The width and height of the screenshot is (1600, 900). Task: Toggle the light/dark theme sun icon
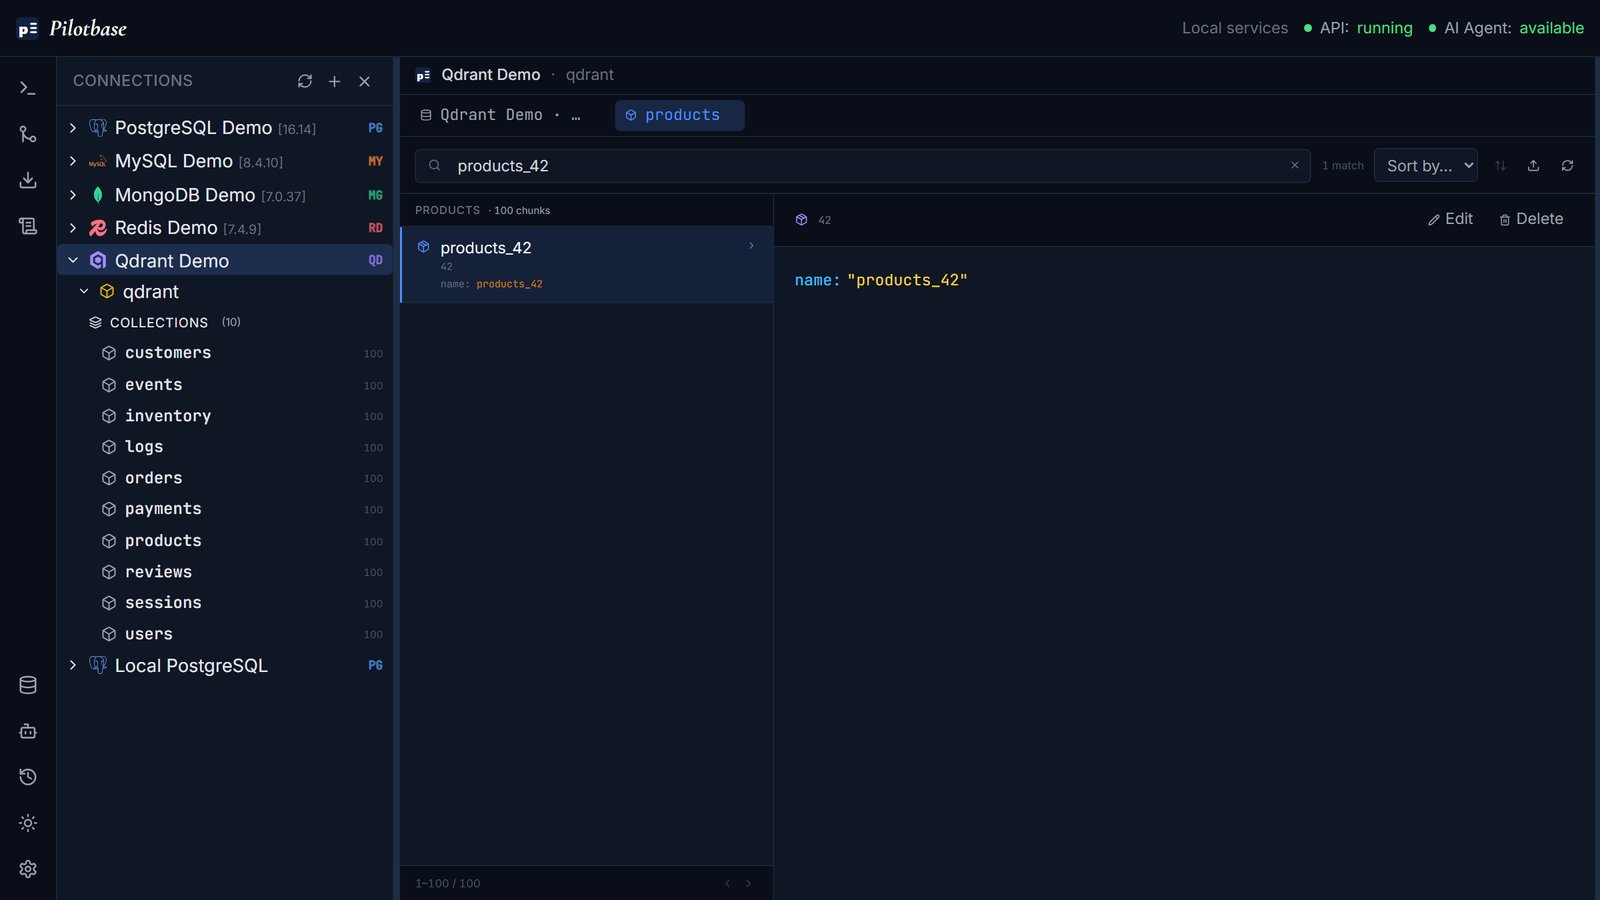(28, 823)
